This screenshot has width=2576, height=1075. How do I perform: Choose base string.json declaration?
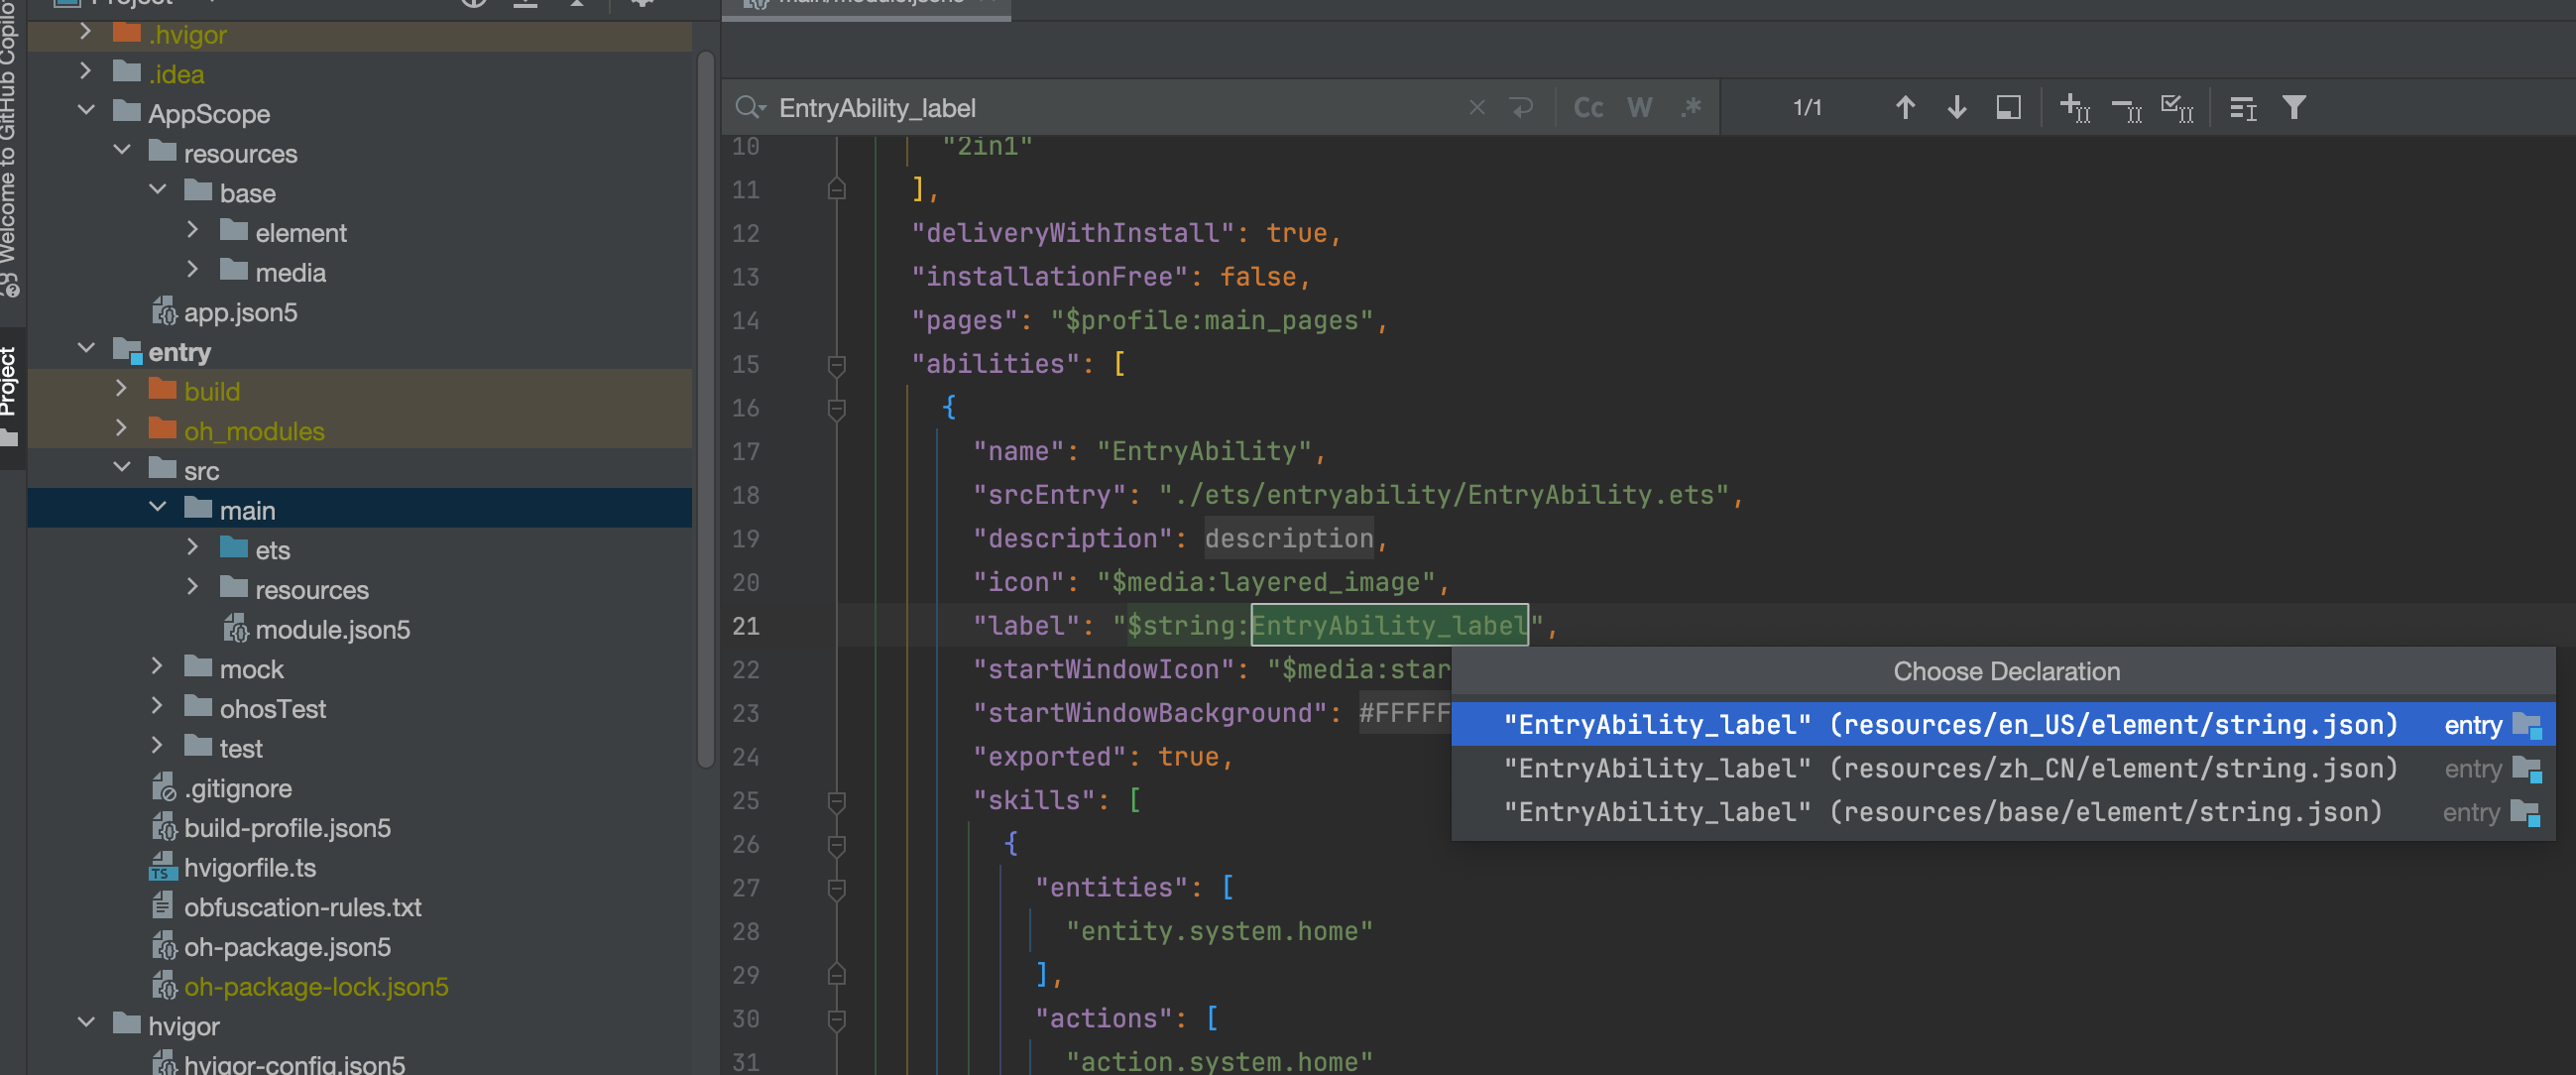pyautogui.click(x=2003, y=812)
